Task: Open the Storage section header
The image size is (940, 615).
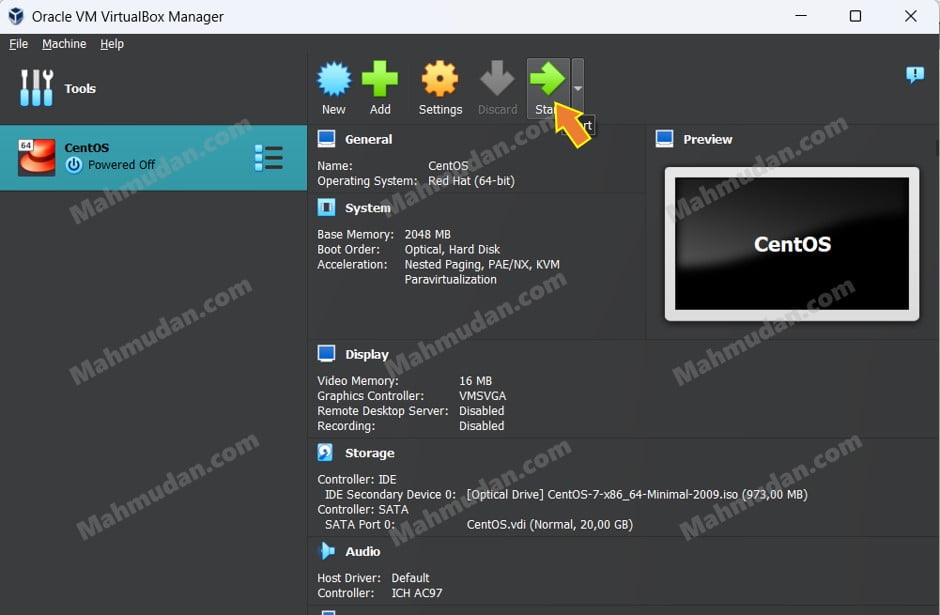Action: click(x=369, y=453)
